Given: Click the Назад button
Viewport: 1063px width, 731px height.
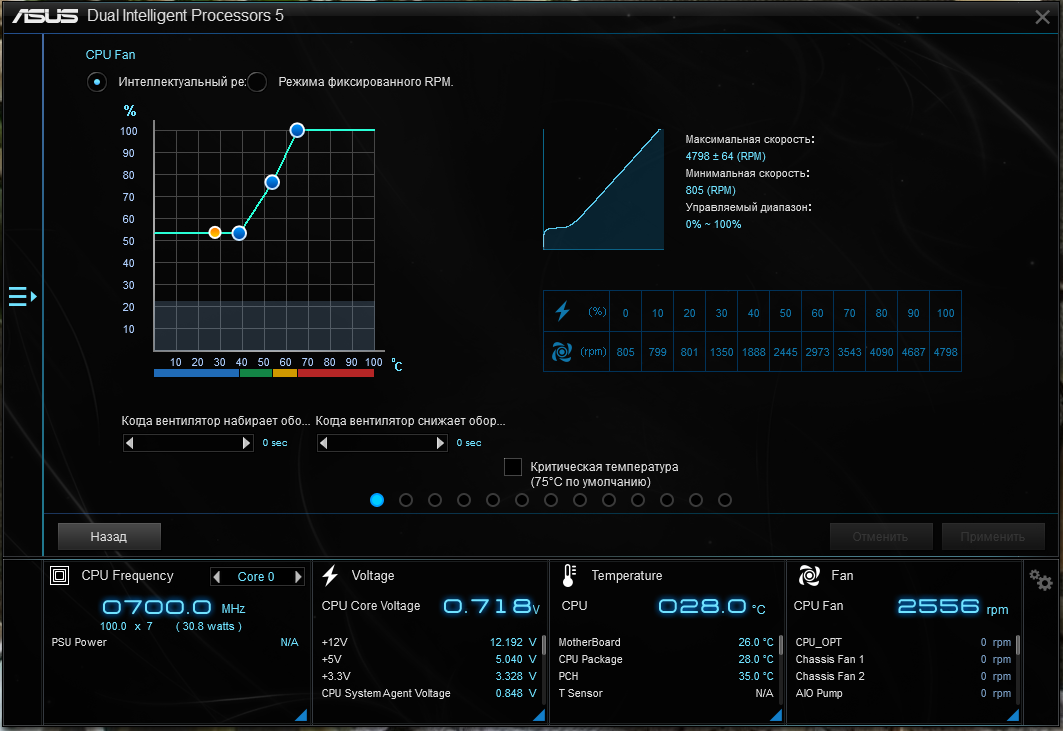Looking at the screenshot, I should click(109, 536).
